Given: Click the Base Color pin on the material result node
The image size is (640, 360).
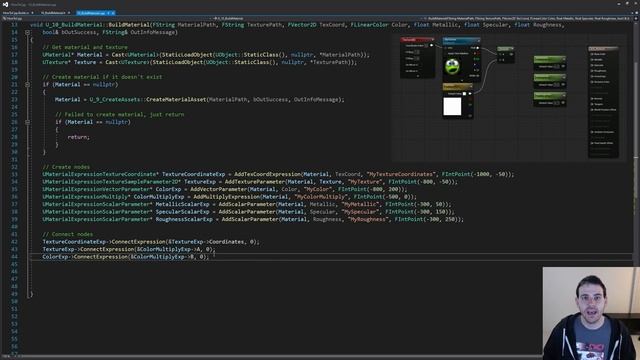Looking at the screenshot, I should pos(592,54).
